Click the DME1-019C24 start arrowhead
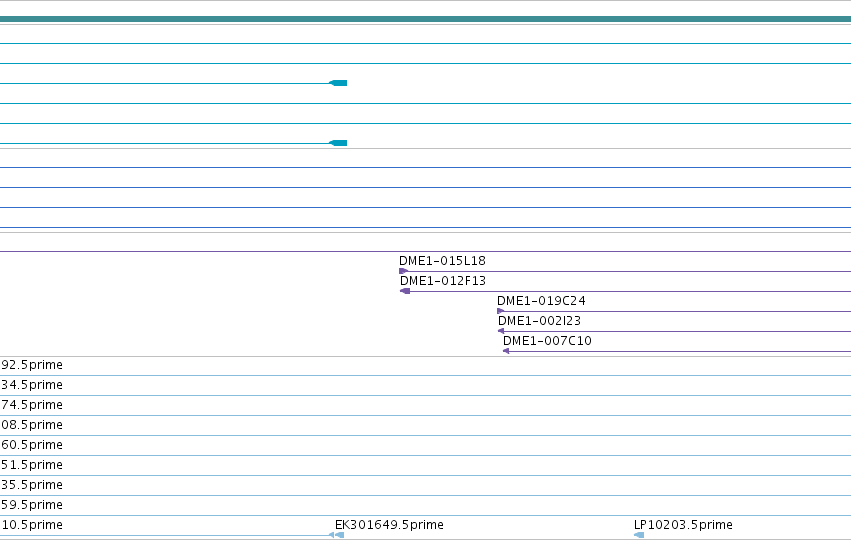Image resolution: width=851 pixels, height=540 pixels. point(500,311)
